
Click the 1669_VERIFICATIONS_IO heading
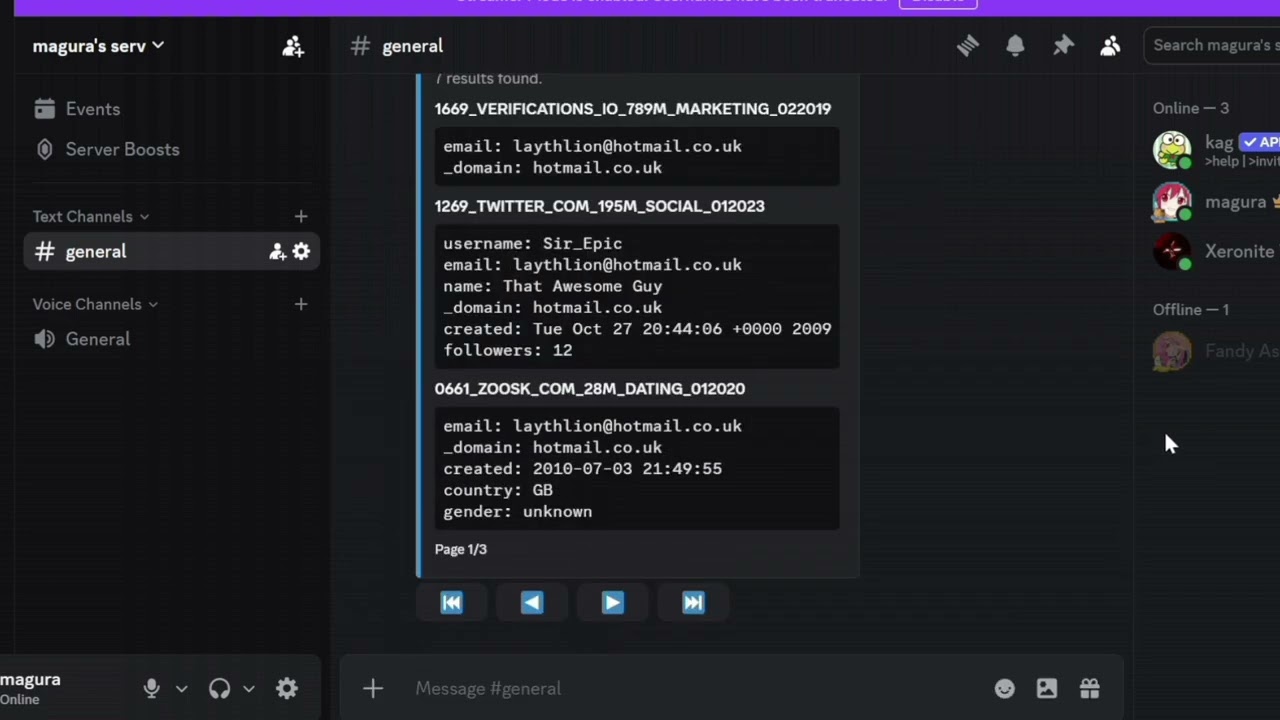(x=633, y=109)
